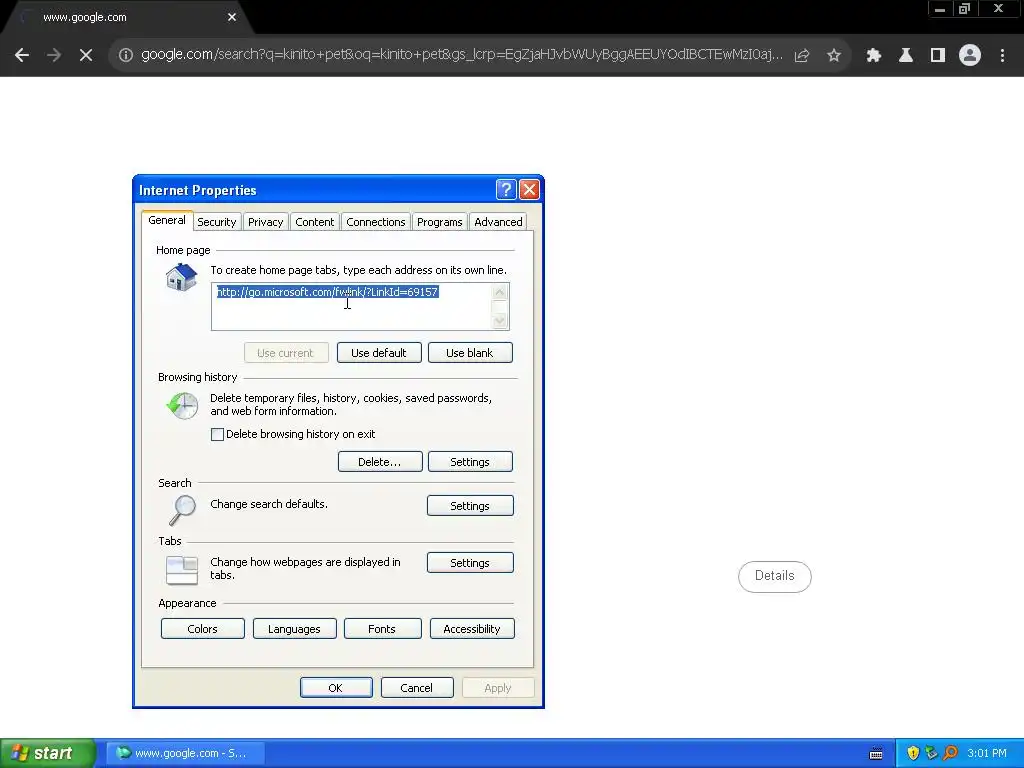Click the Use blank button
Viewport: 1024px width, 768px height.
point(470,353)
